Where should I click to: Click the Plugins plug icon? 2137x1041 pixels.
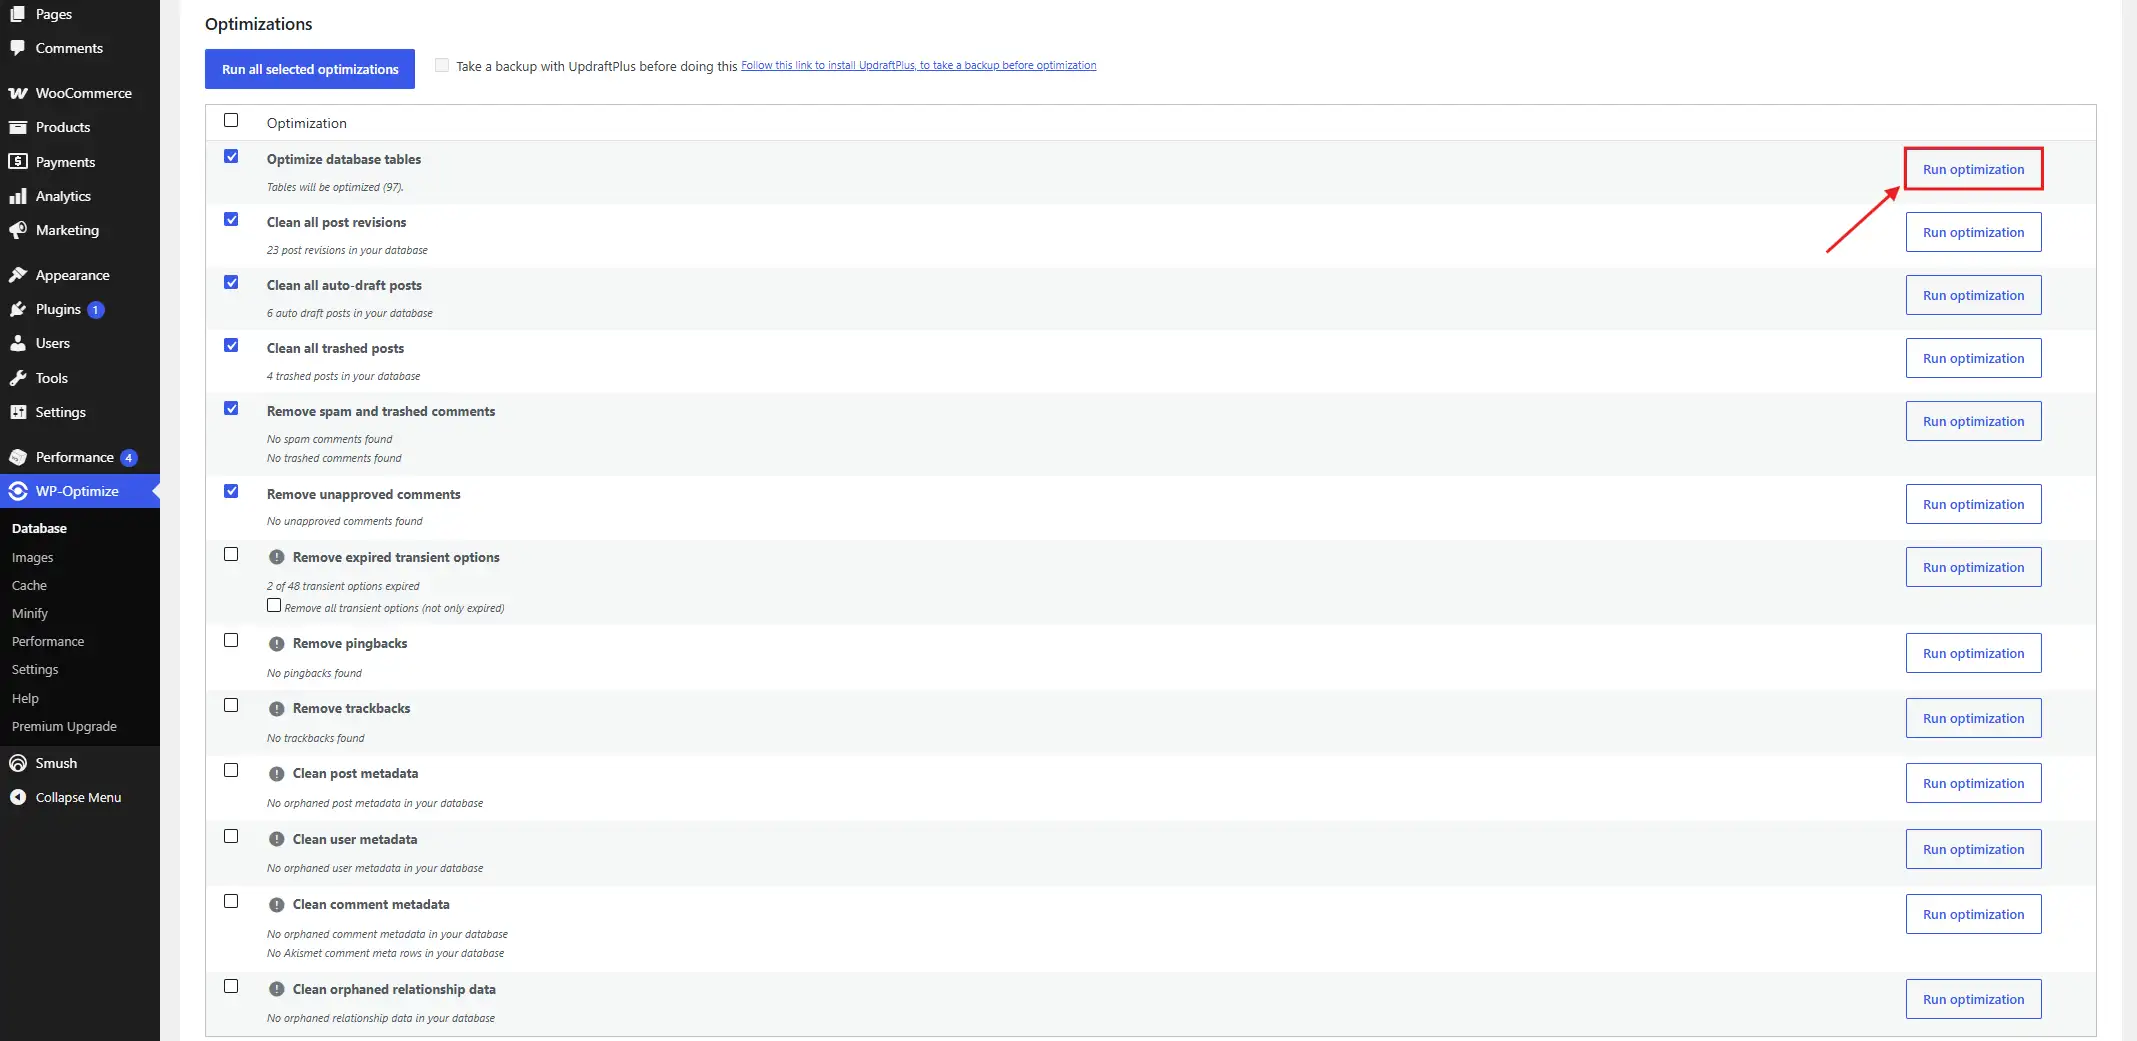(17, 309)
